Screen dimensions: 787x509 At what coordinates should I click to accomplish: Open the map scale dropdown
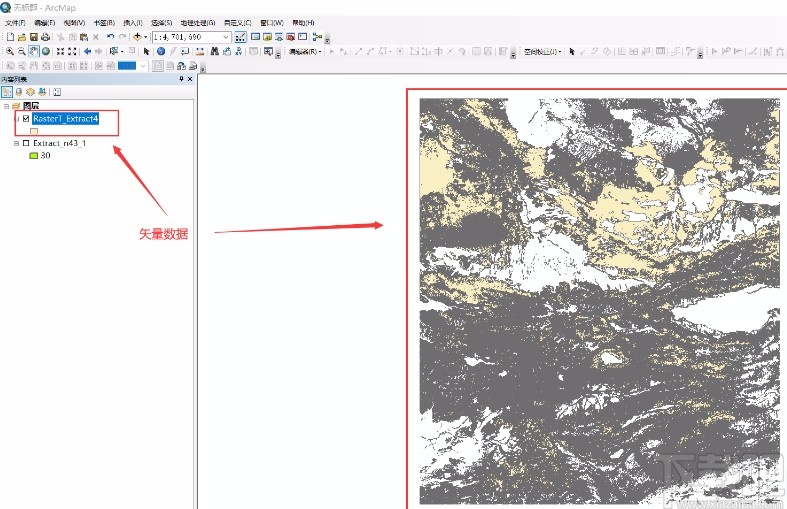point(226,37)
